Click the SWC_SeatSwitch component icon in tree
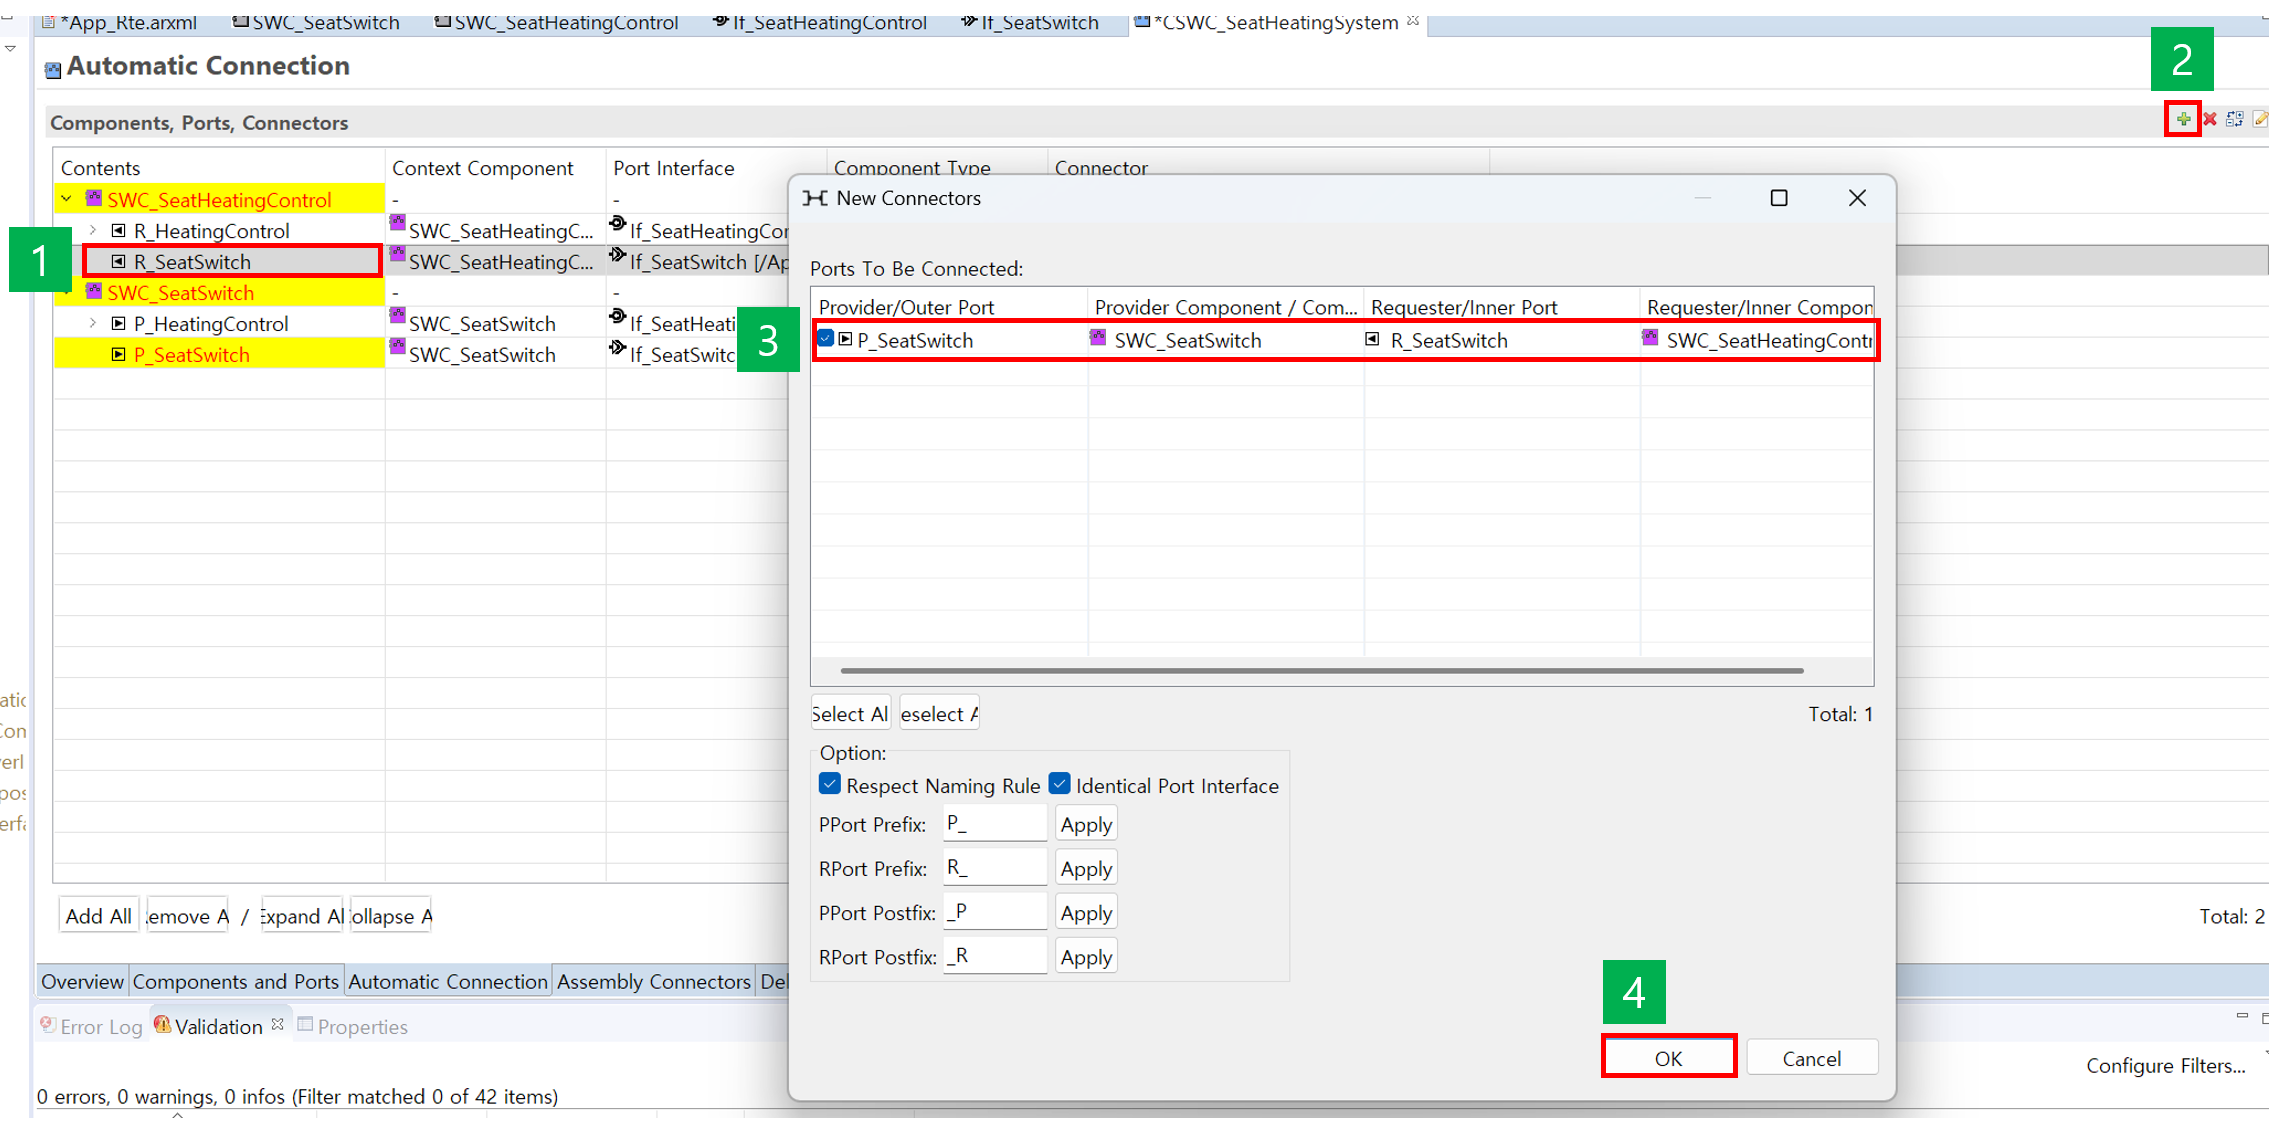This screenshot has height=1125, width=2269. (94, 292)
